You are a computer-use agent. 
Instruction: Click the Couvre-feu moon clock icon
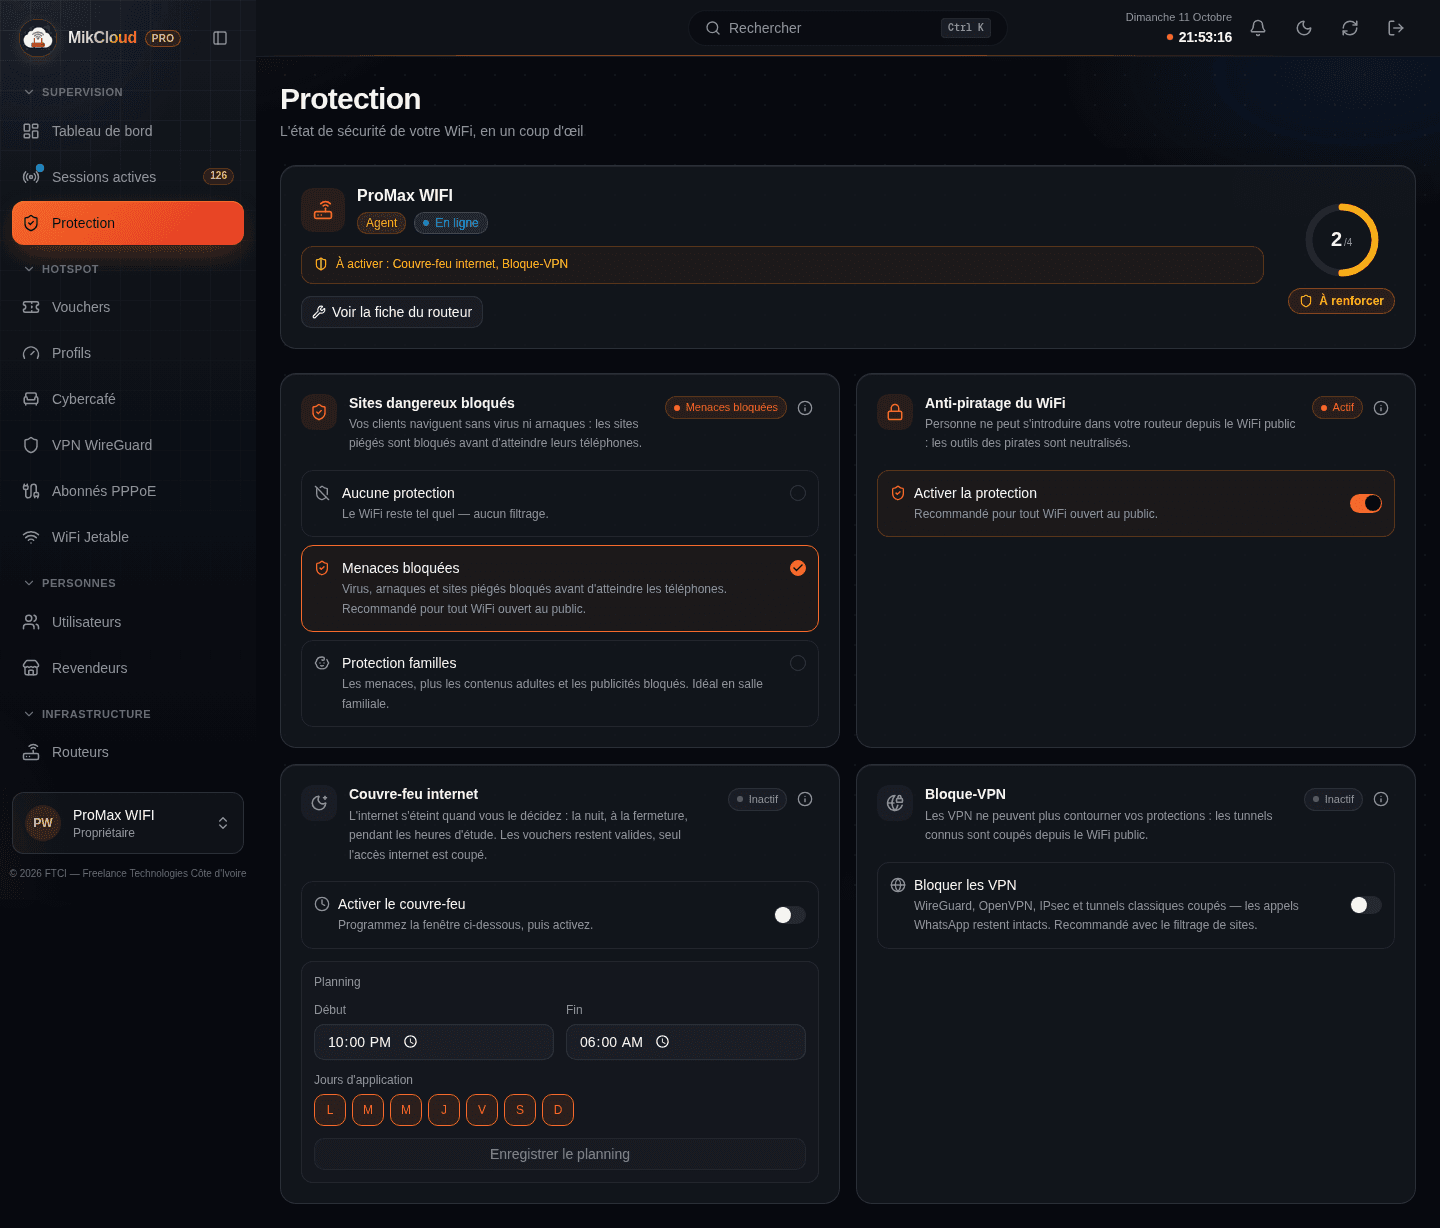[319, 803]
